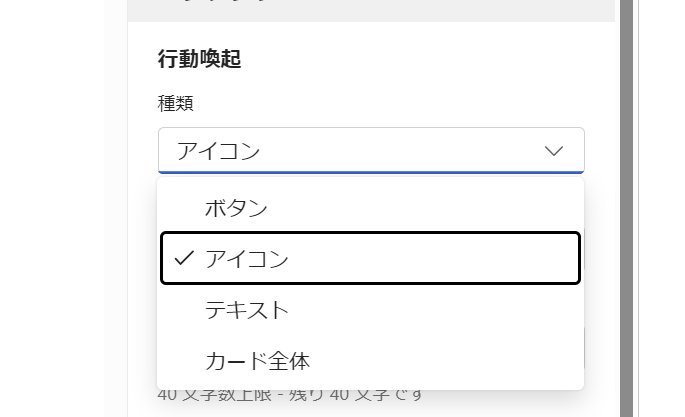This screenshot has width=685, height=417.
Task: Click the gray vertical scrollbar
Action: (x=627, y=200)
